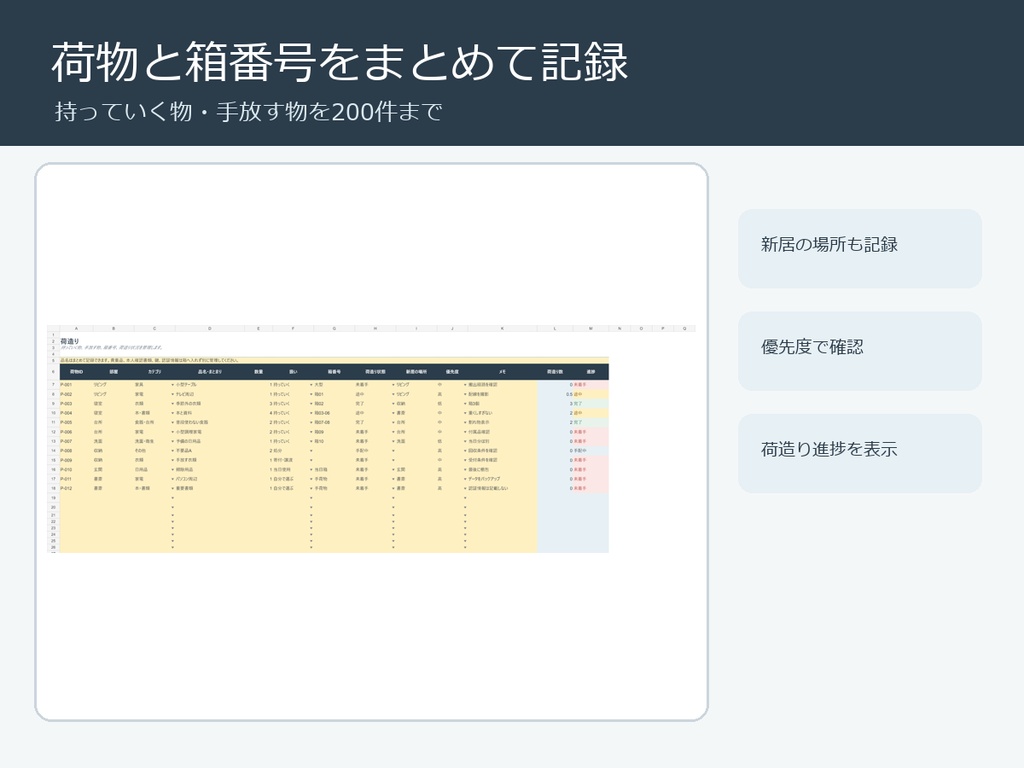Click the 優先度で確認 feature card

[x=859, y=351]
